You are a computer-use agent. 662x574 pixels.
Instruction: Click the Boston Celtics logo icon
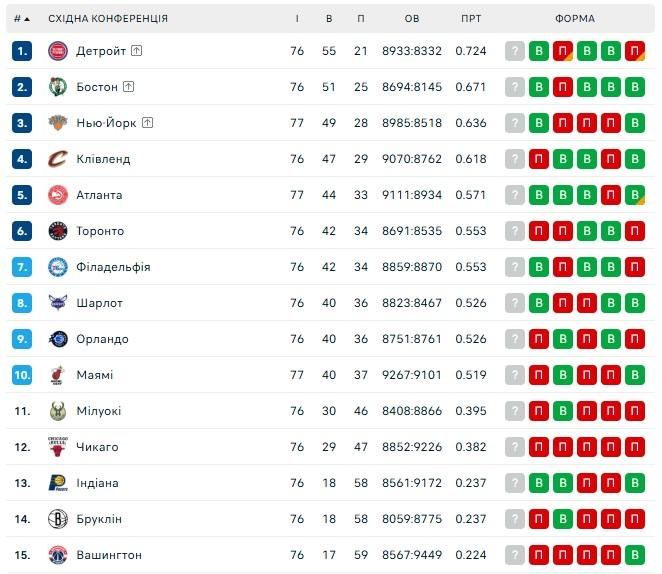click(57, 87)
